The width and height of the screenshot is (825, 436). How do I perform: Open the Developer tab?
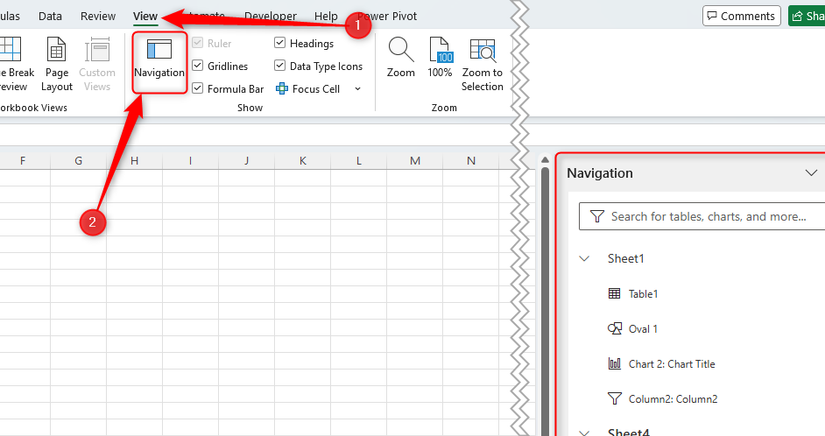(x=270, y=17)
